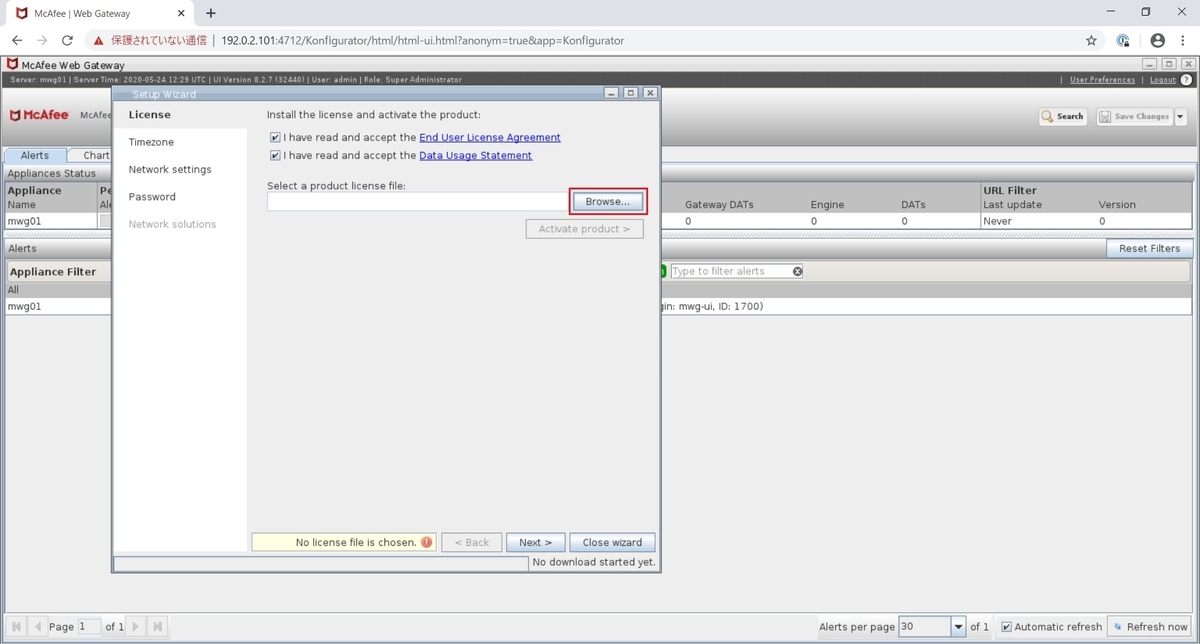
Task: Go to last page of alerts
Action: [157, 626]
